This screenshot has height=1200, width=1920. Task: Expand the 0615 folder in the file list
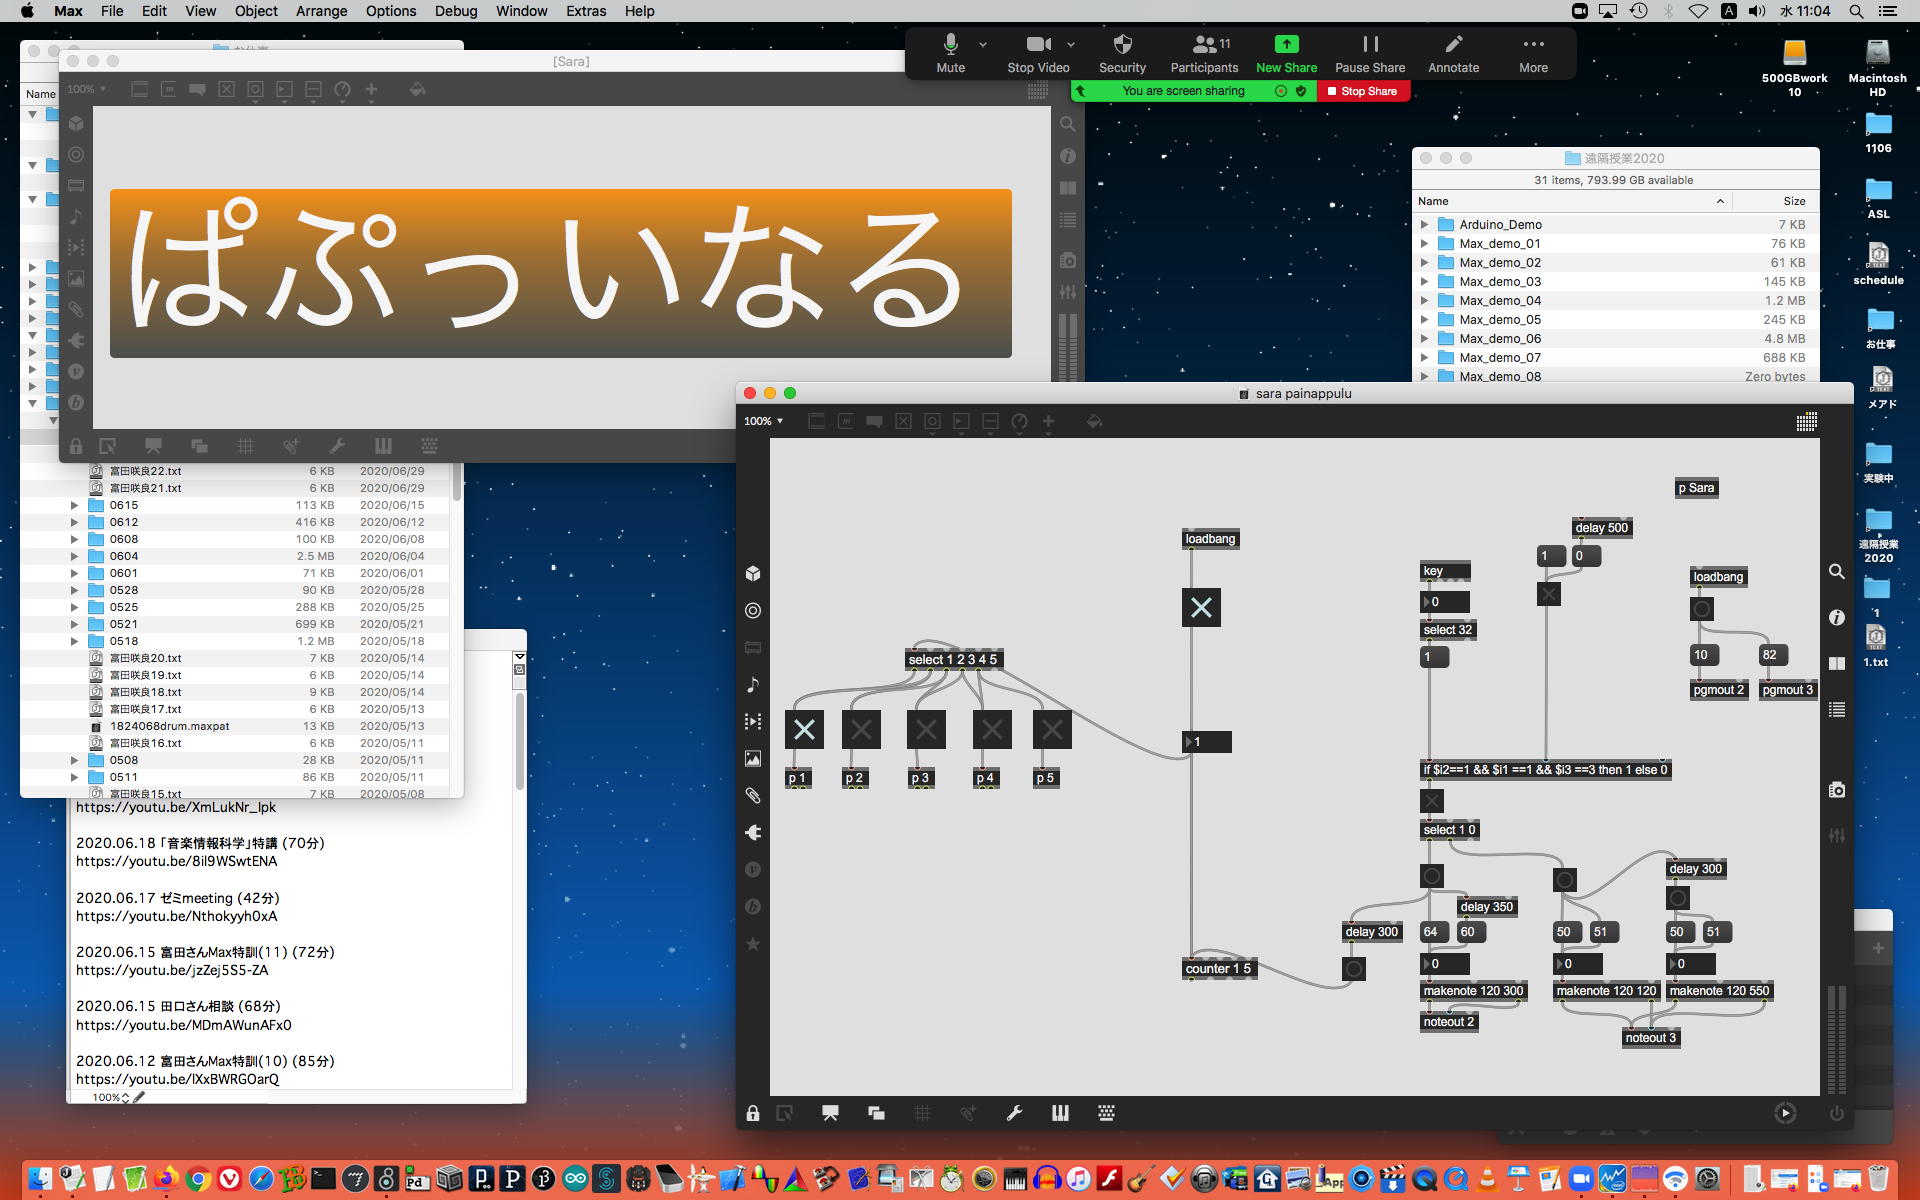tap(74, 505)
